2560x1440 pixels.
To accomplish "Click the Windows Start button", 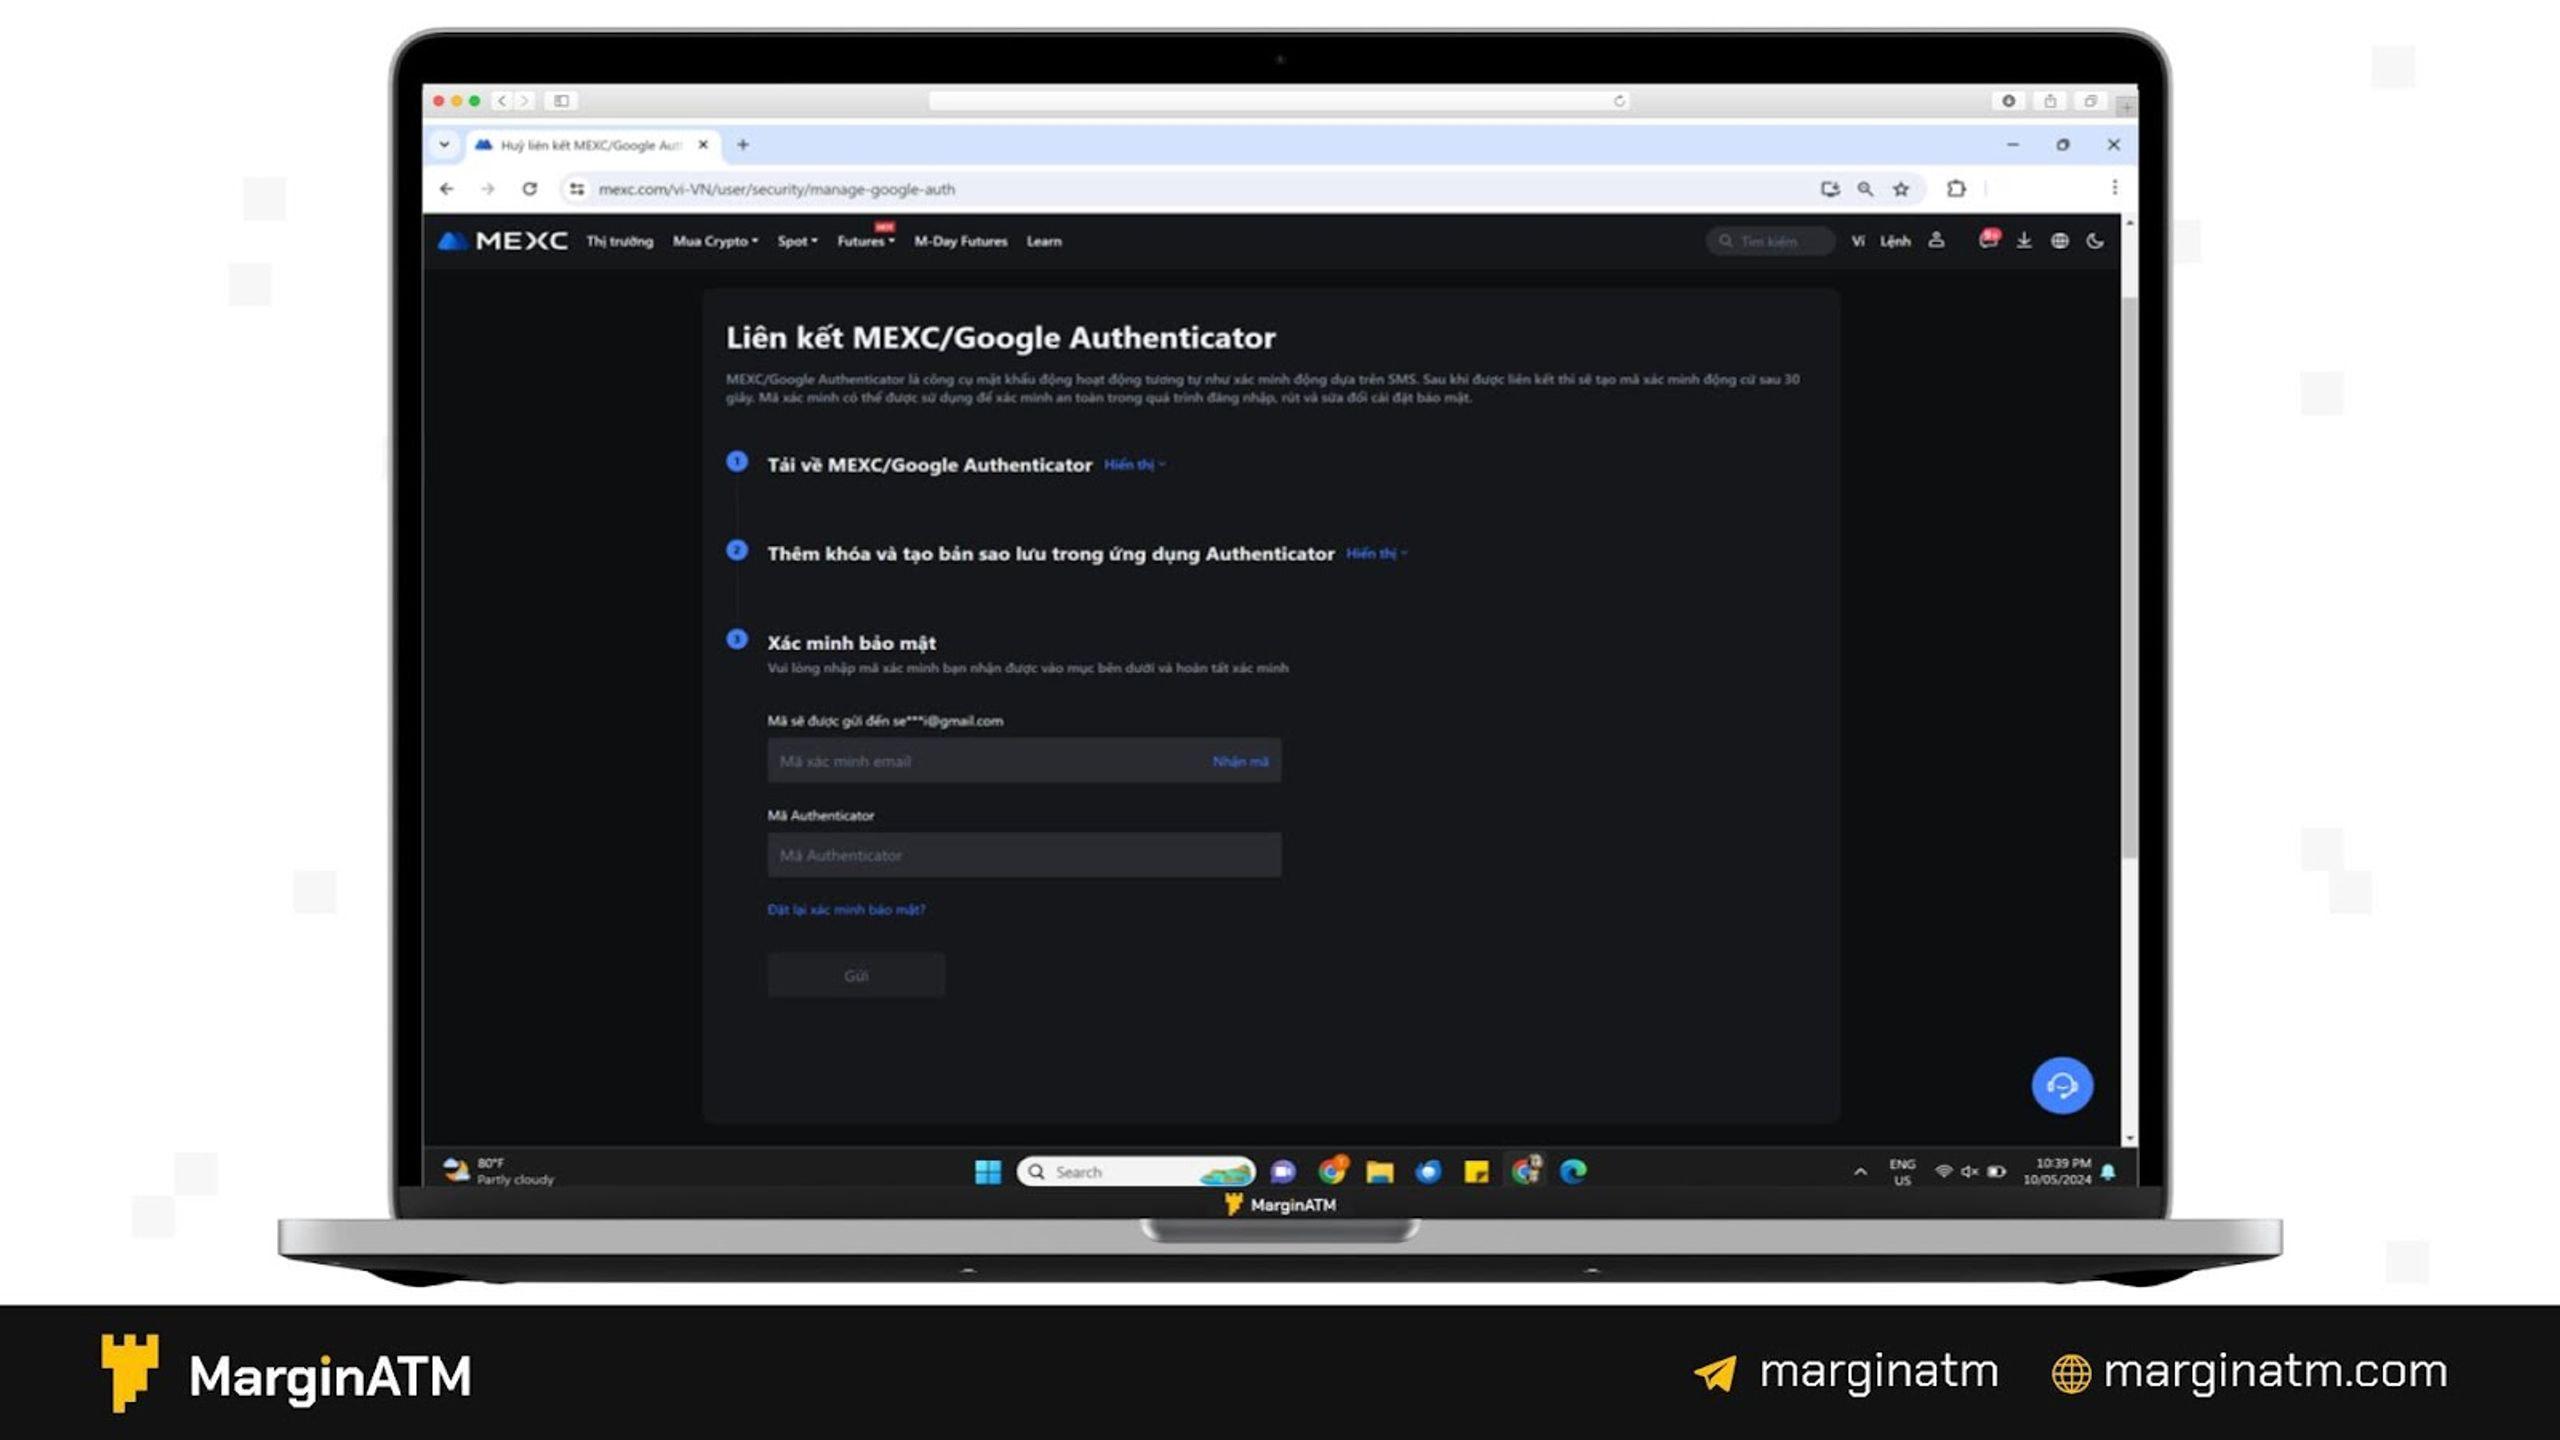I will pyautogui.click(x=988, y=1172).
